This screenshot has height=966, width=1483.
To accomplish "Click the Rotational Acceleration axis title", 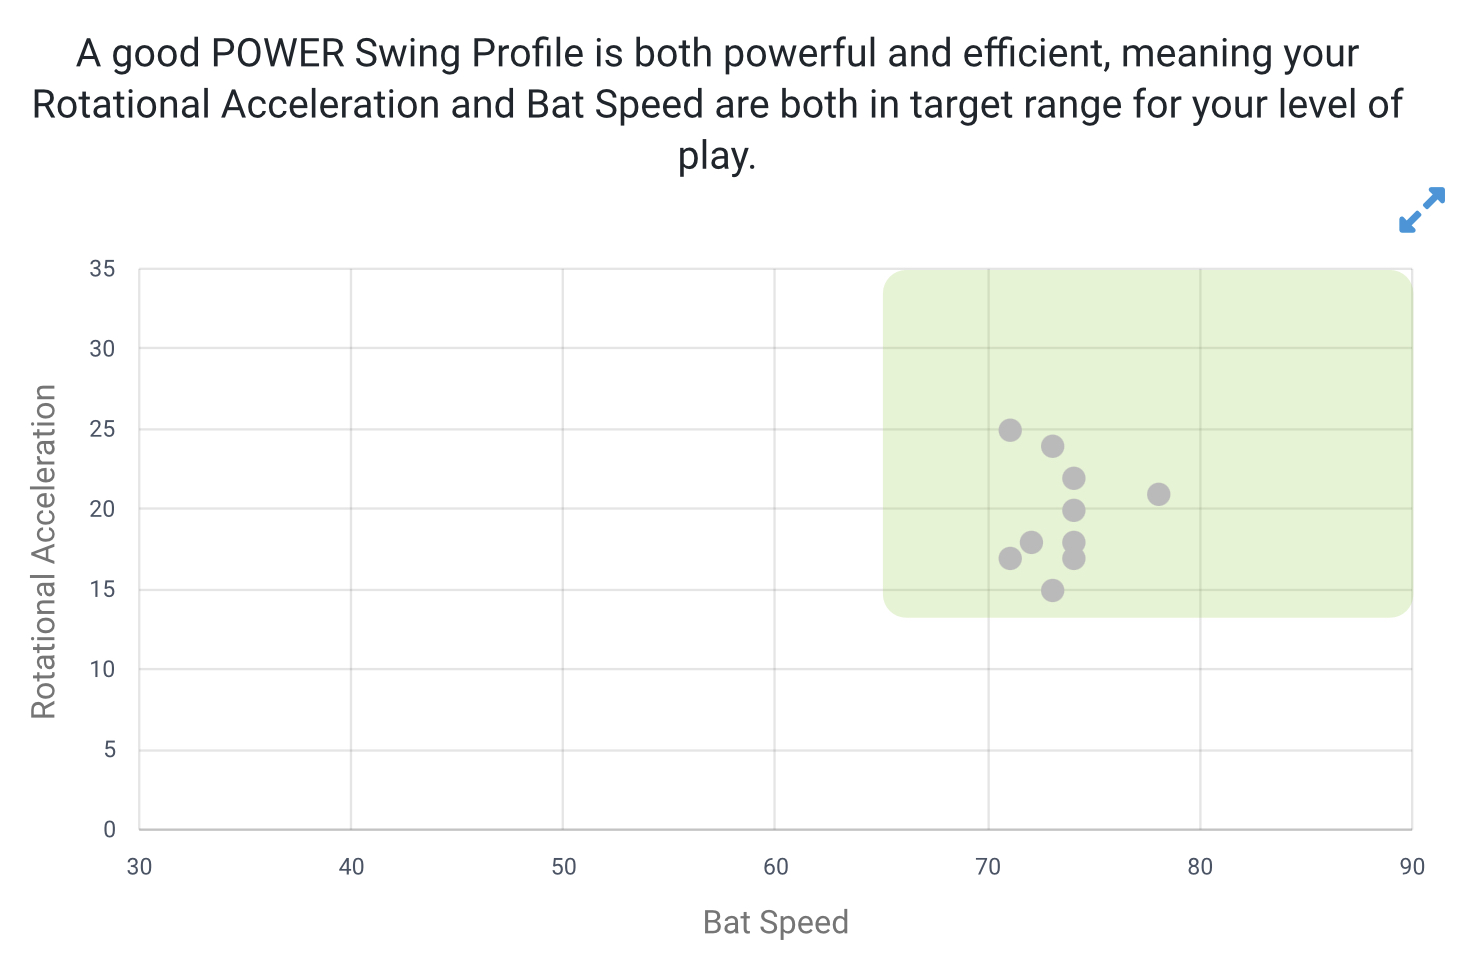I will pos(44,552).
